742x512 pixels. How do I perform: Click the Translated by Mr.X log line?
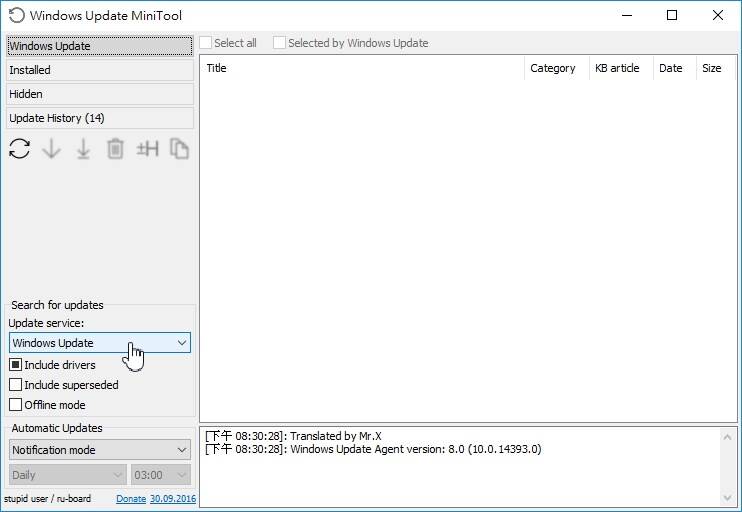coord(293,436)
